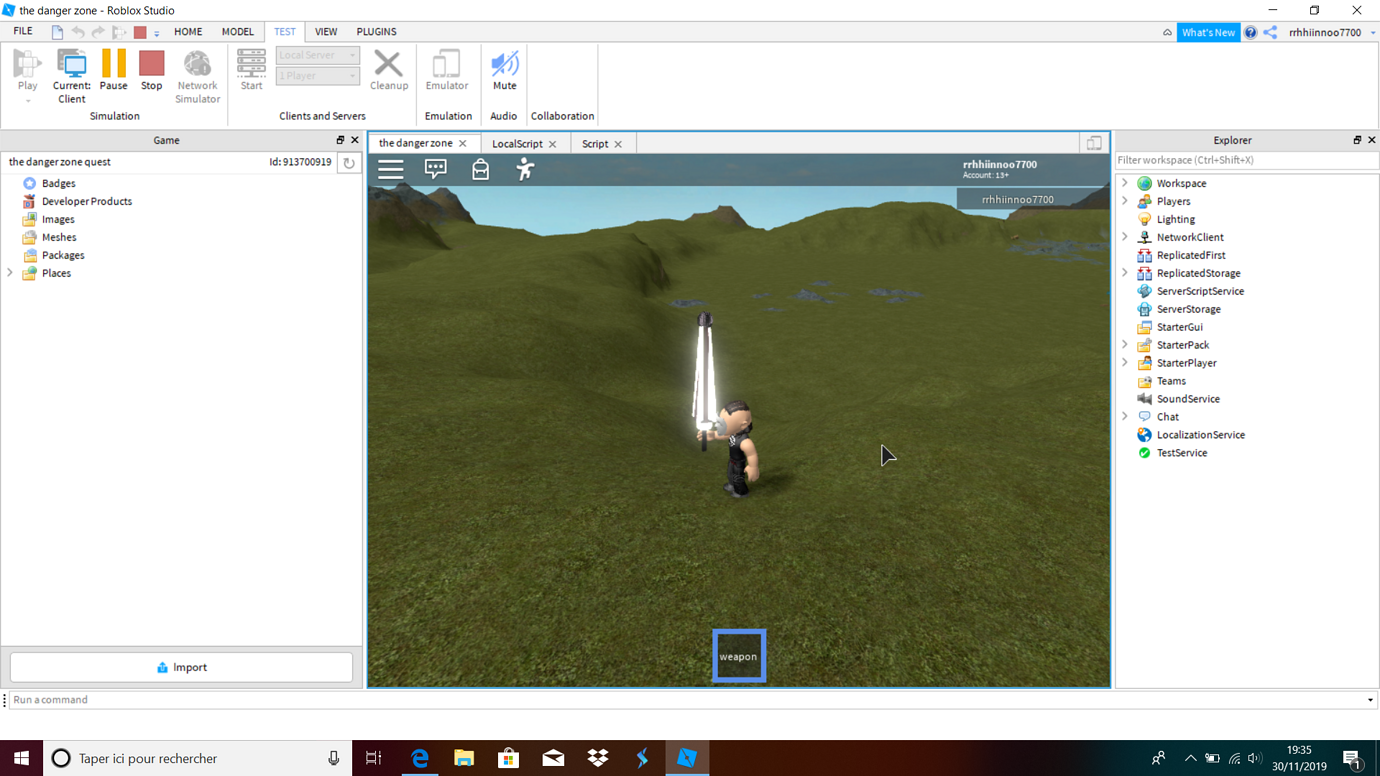
Task: Switch to the VIEW ribbon tab
Action: [326, 31]
